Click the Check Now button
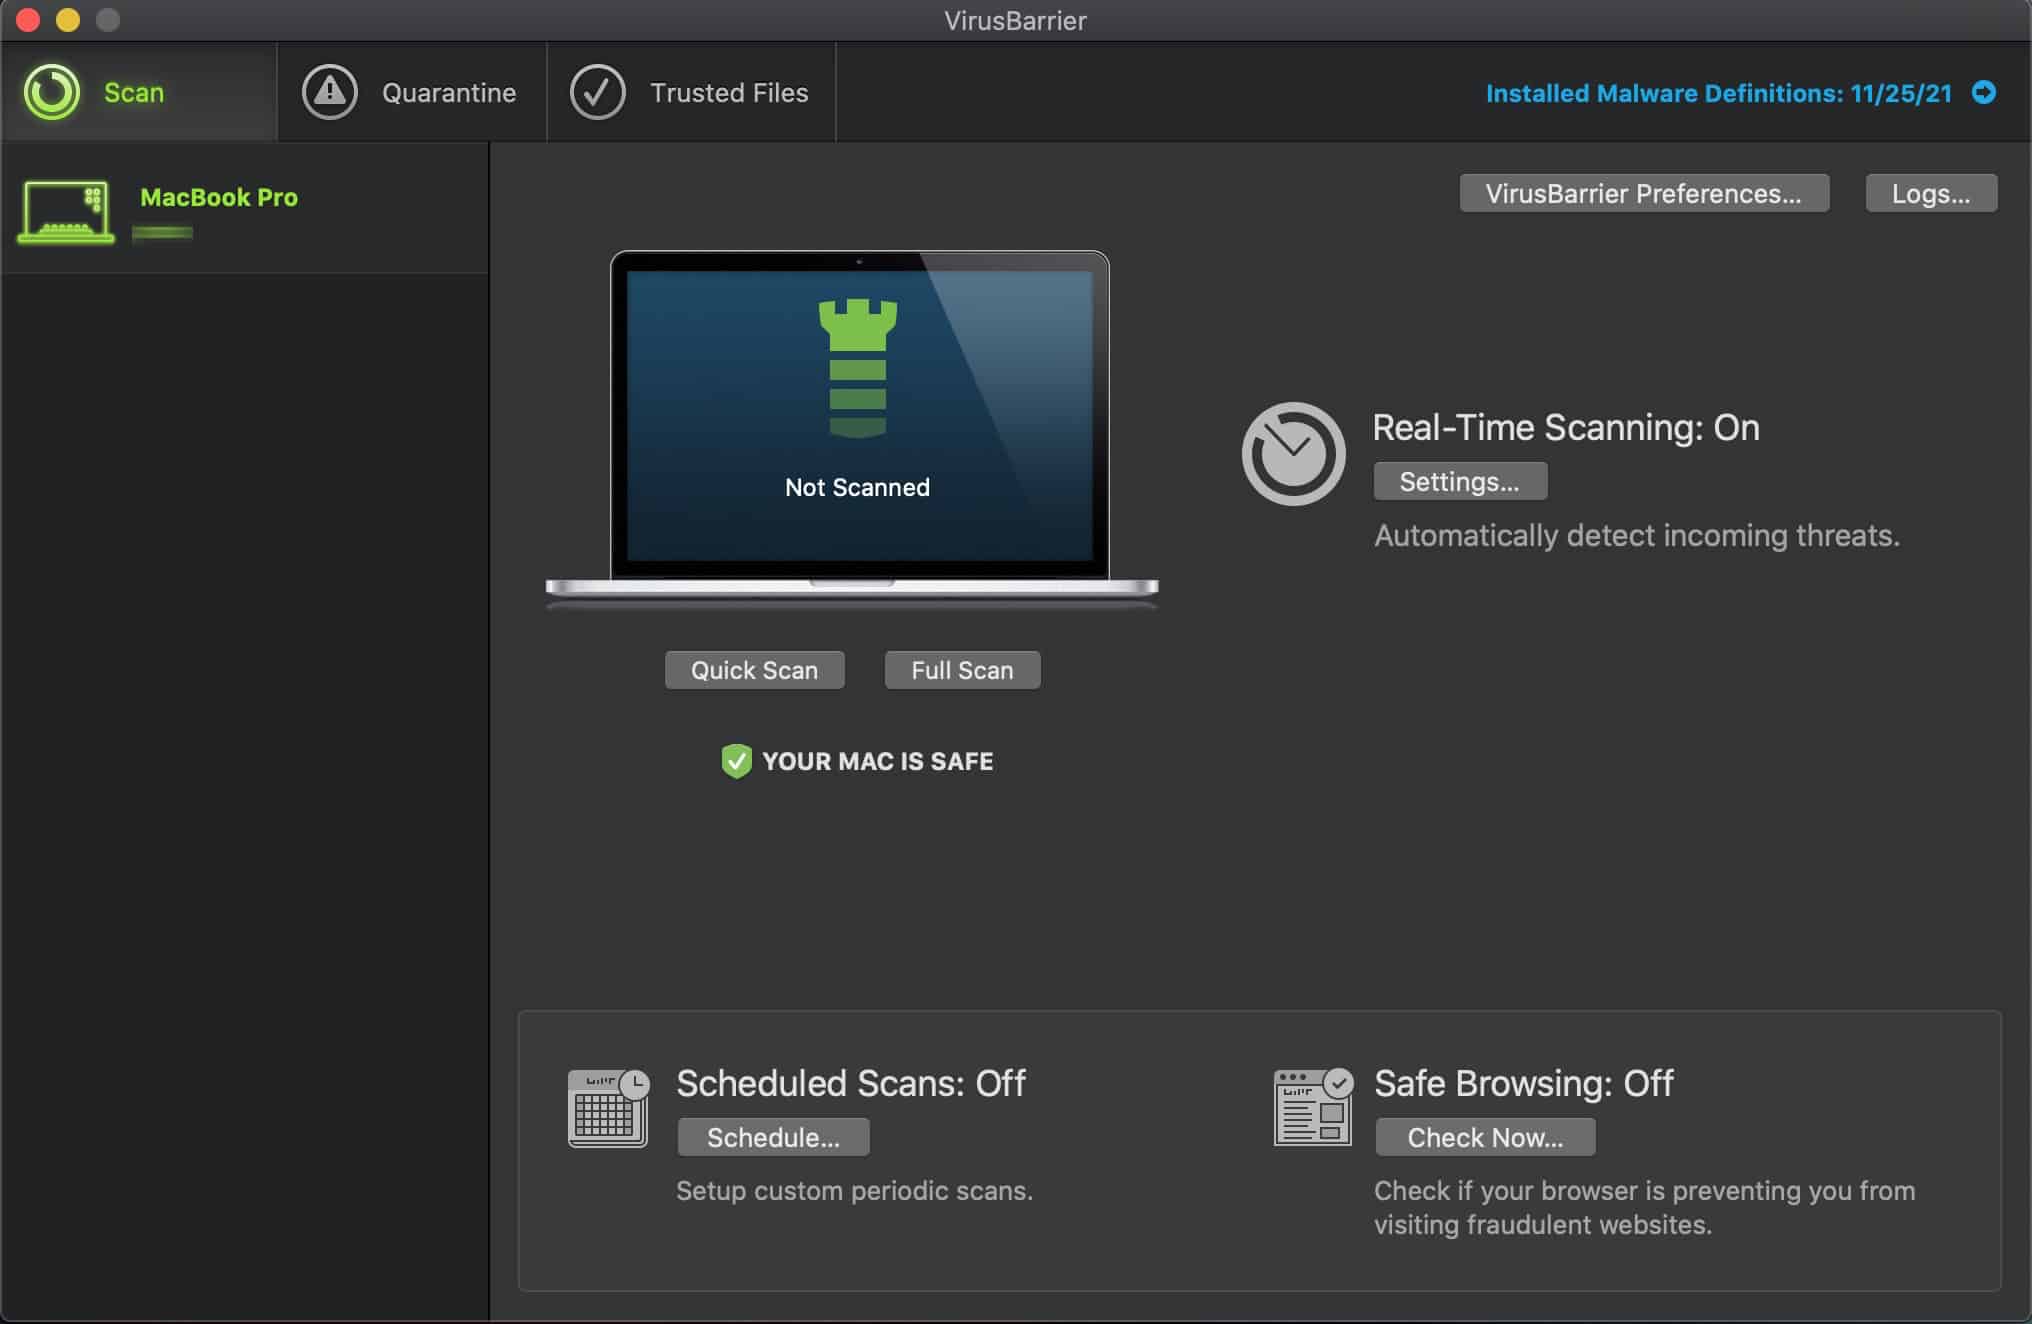The height and width of the screenshot is (1324, 2032). click(1485, 1137)
